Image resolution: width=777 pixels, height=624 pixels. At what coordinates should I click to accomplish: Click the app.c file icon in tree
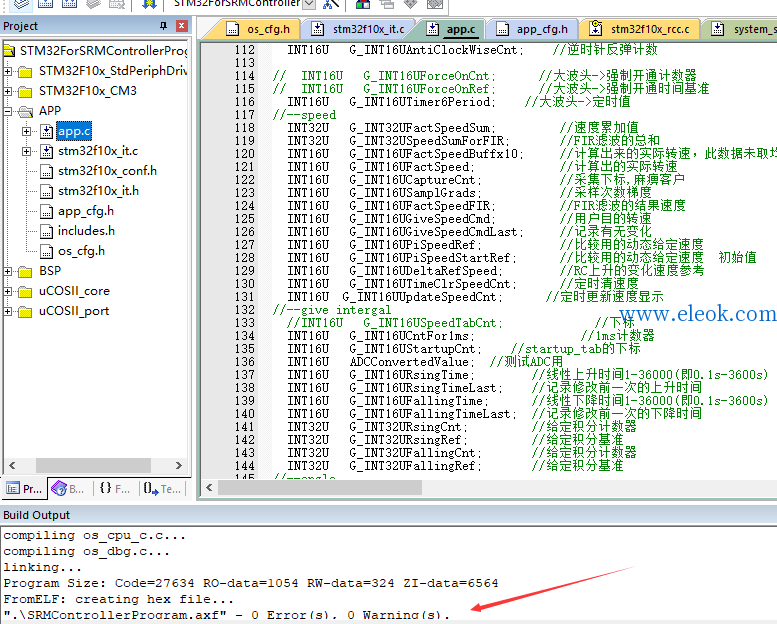coord(47,131)
